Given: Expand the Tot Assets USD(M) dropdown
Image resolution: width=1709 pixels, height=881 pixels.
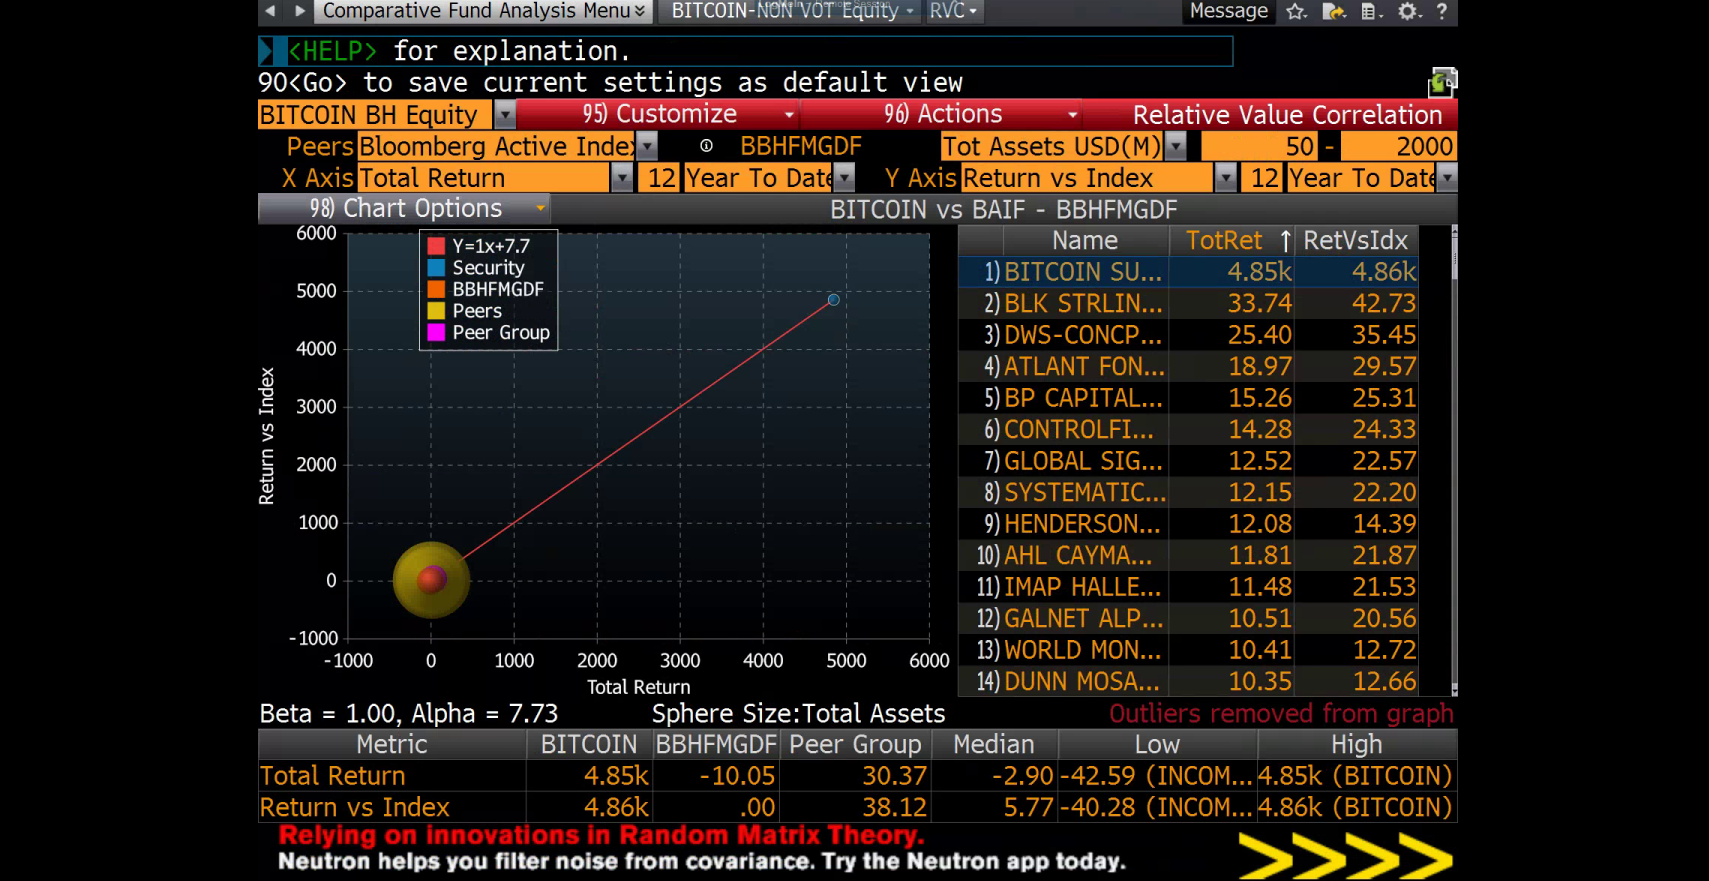Looking at the screenshot, I should point(1176,147).
